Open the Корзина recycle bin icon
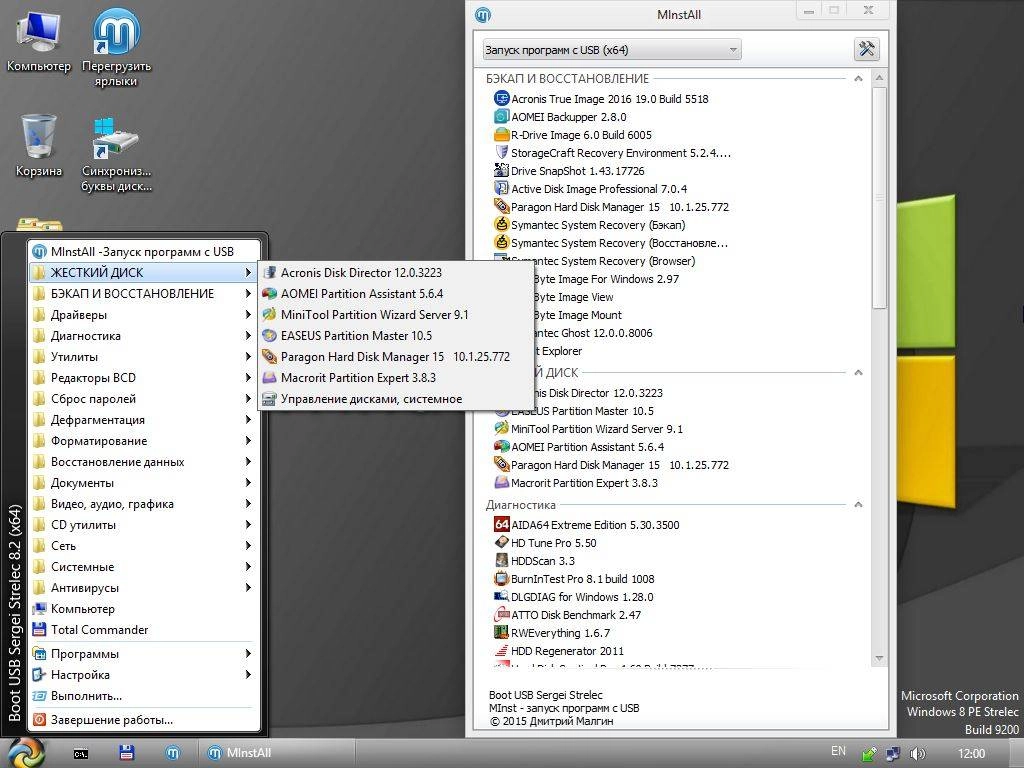 point(39,145)
